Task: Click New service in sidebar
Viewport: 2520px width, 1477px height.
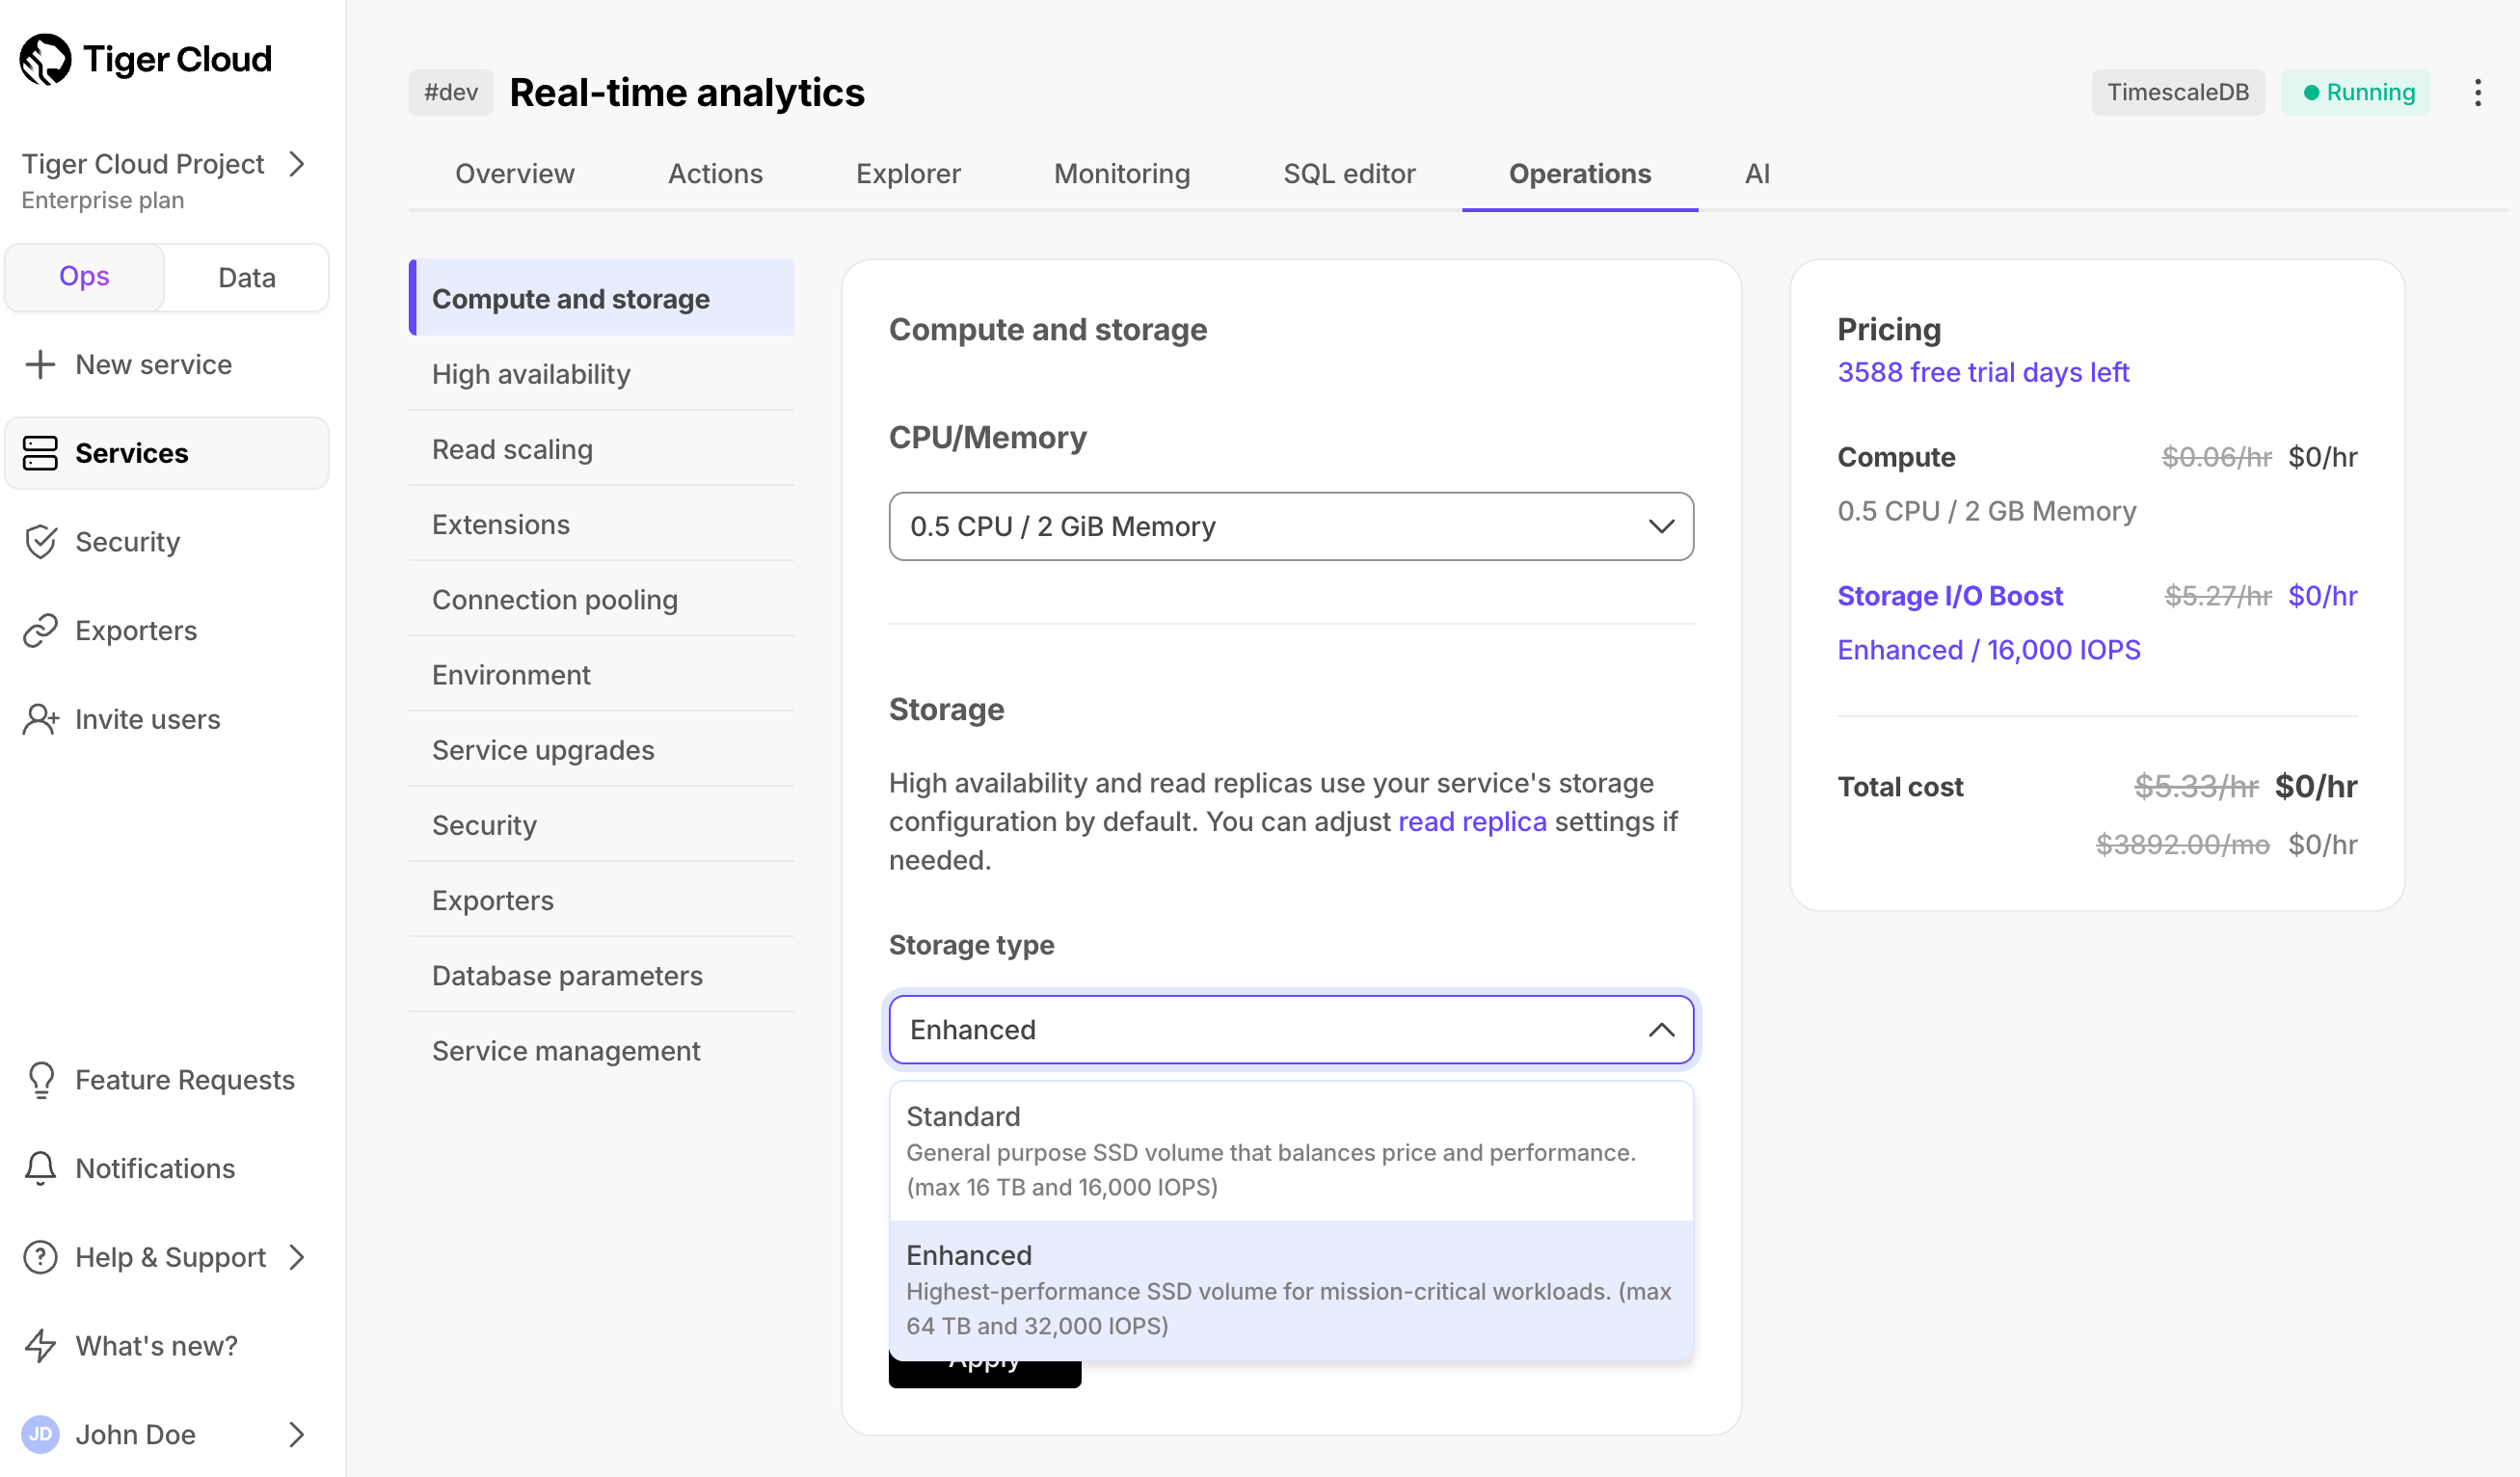Action: click(153, 364)
